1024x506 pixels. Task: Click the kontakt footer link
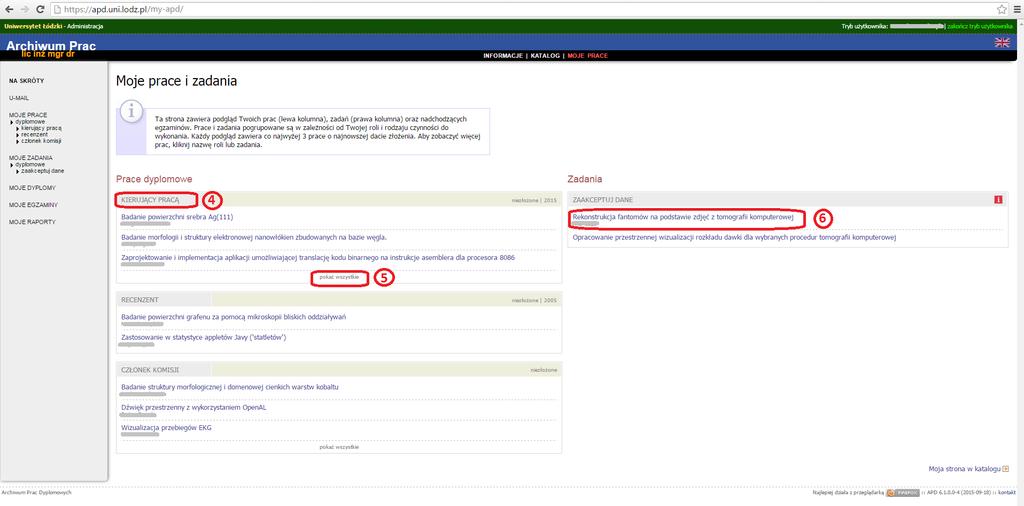[x=1006, y=492]
